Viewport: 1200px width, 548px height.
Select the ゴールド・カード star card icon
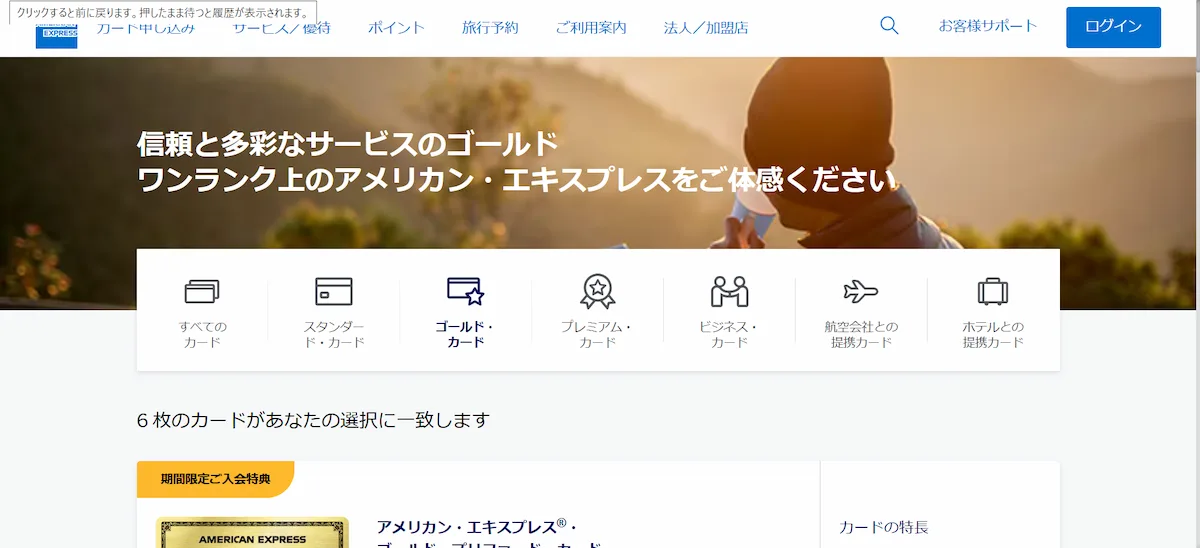[x=466, y=291]
